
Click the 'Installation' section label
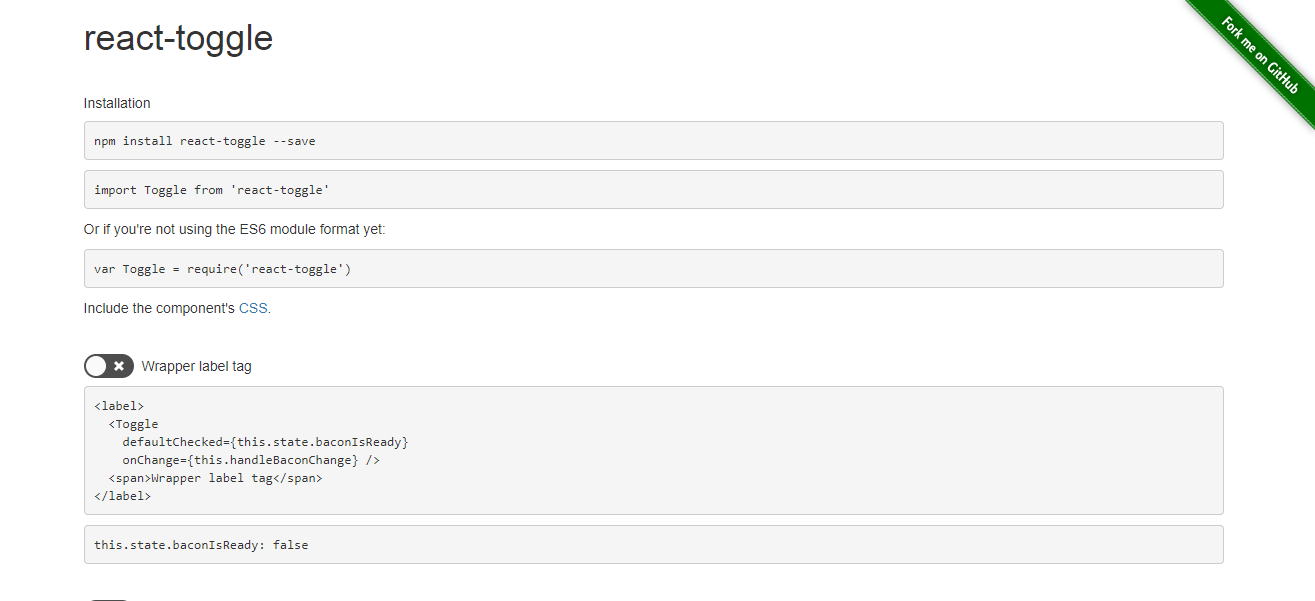click(117, 103)
